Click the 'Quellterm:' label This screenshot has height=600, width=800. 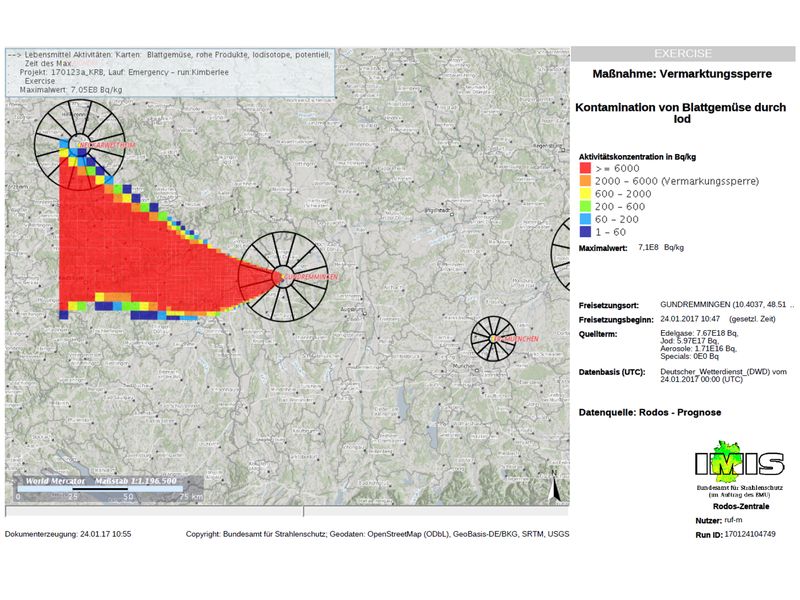click(x=598, y=334)
